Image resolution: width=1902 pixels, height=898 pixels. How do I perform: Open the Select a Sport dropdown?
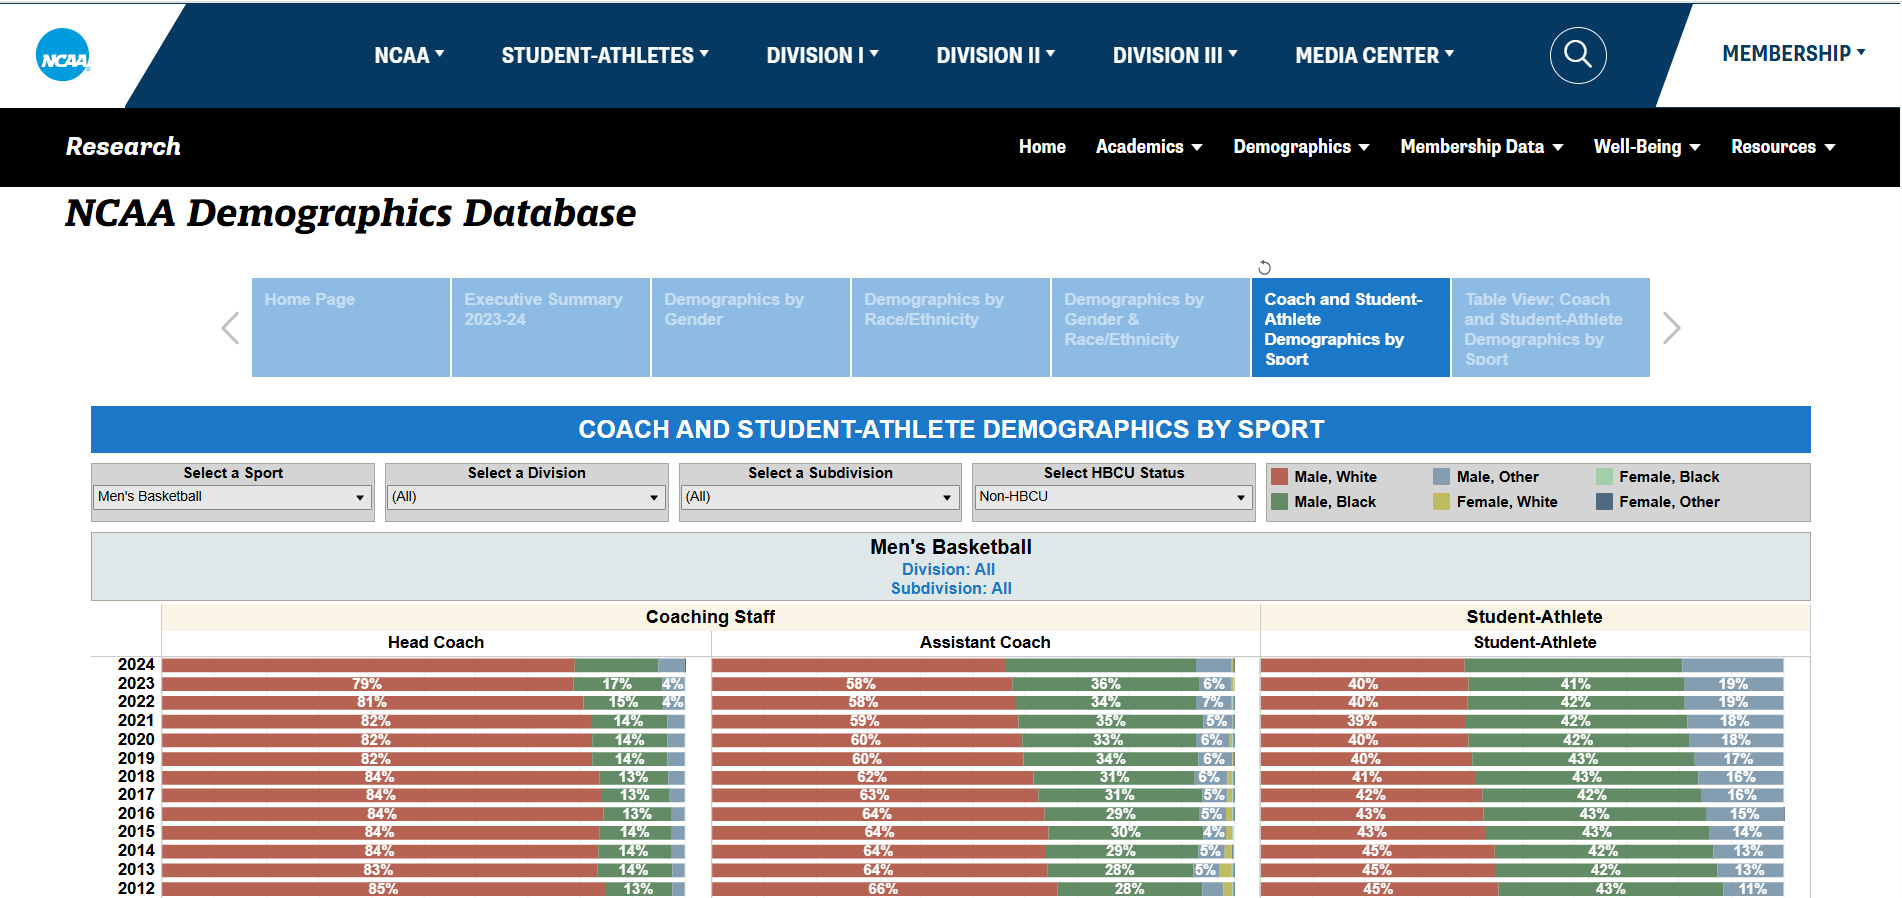coord(233,497)
